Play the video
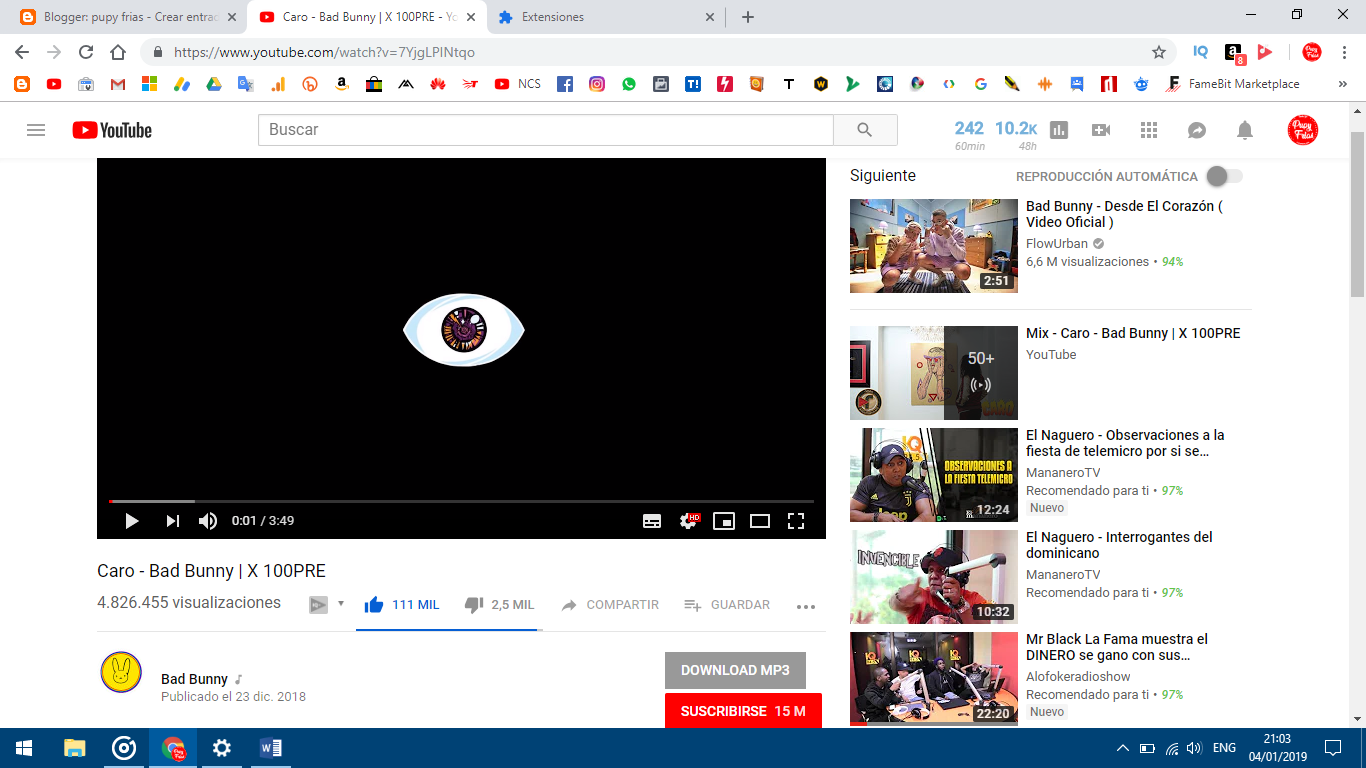Screen dimensions: 1366x768 point(131,521)
